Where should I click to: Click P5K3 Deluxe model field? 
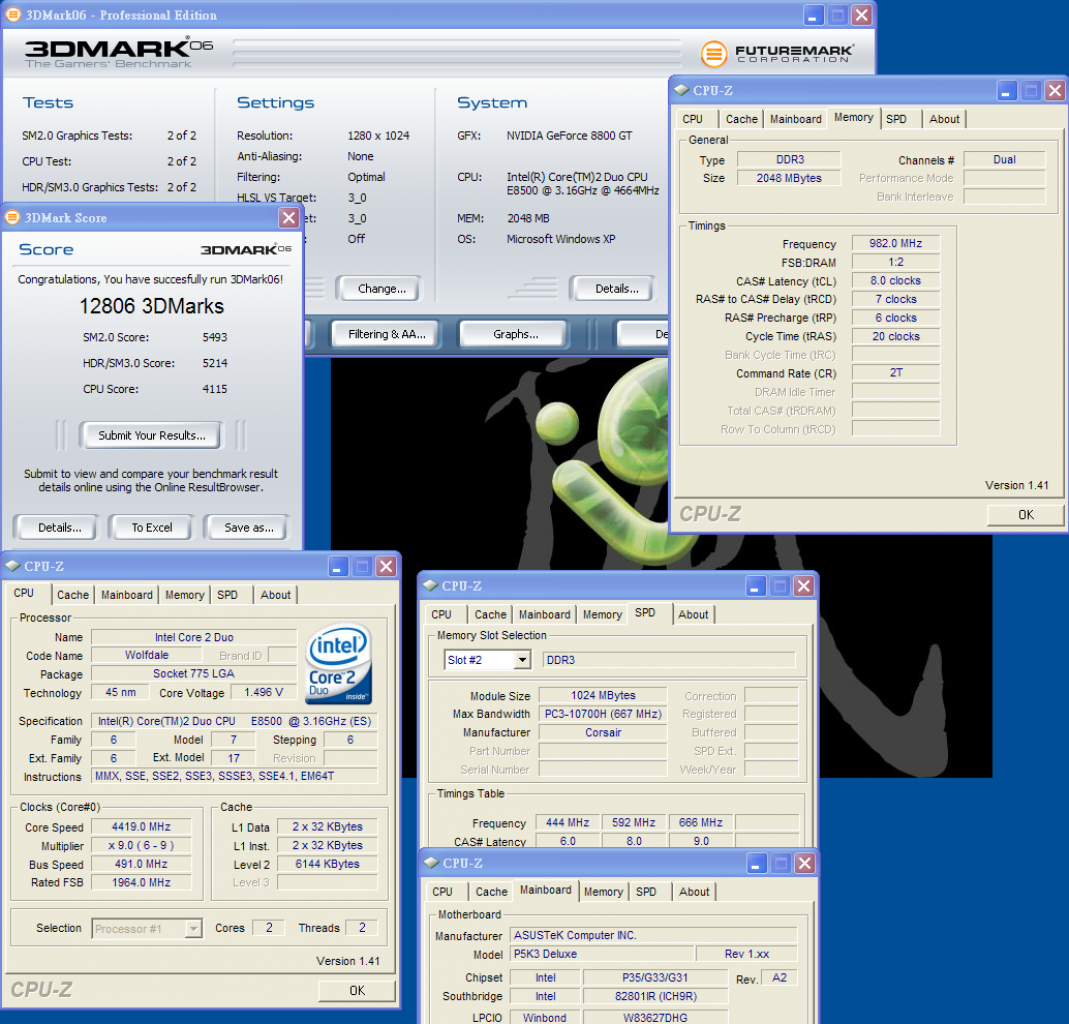click(x=602, y=954)
